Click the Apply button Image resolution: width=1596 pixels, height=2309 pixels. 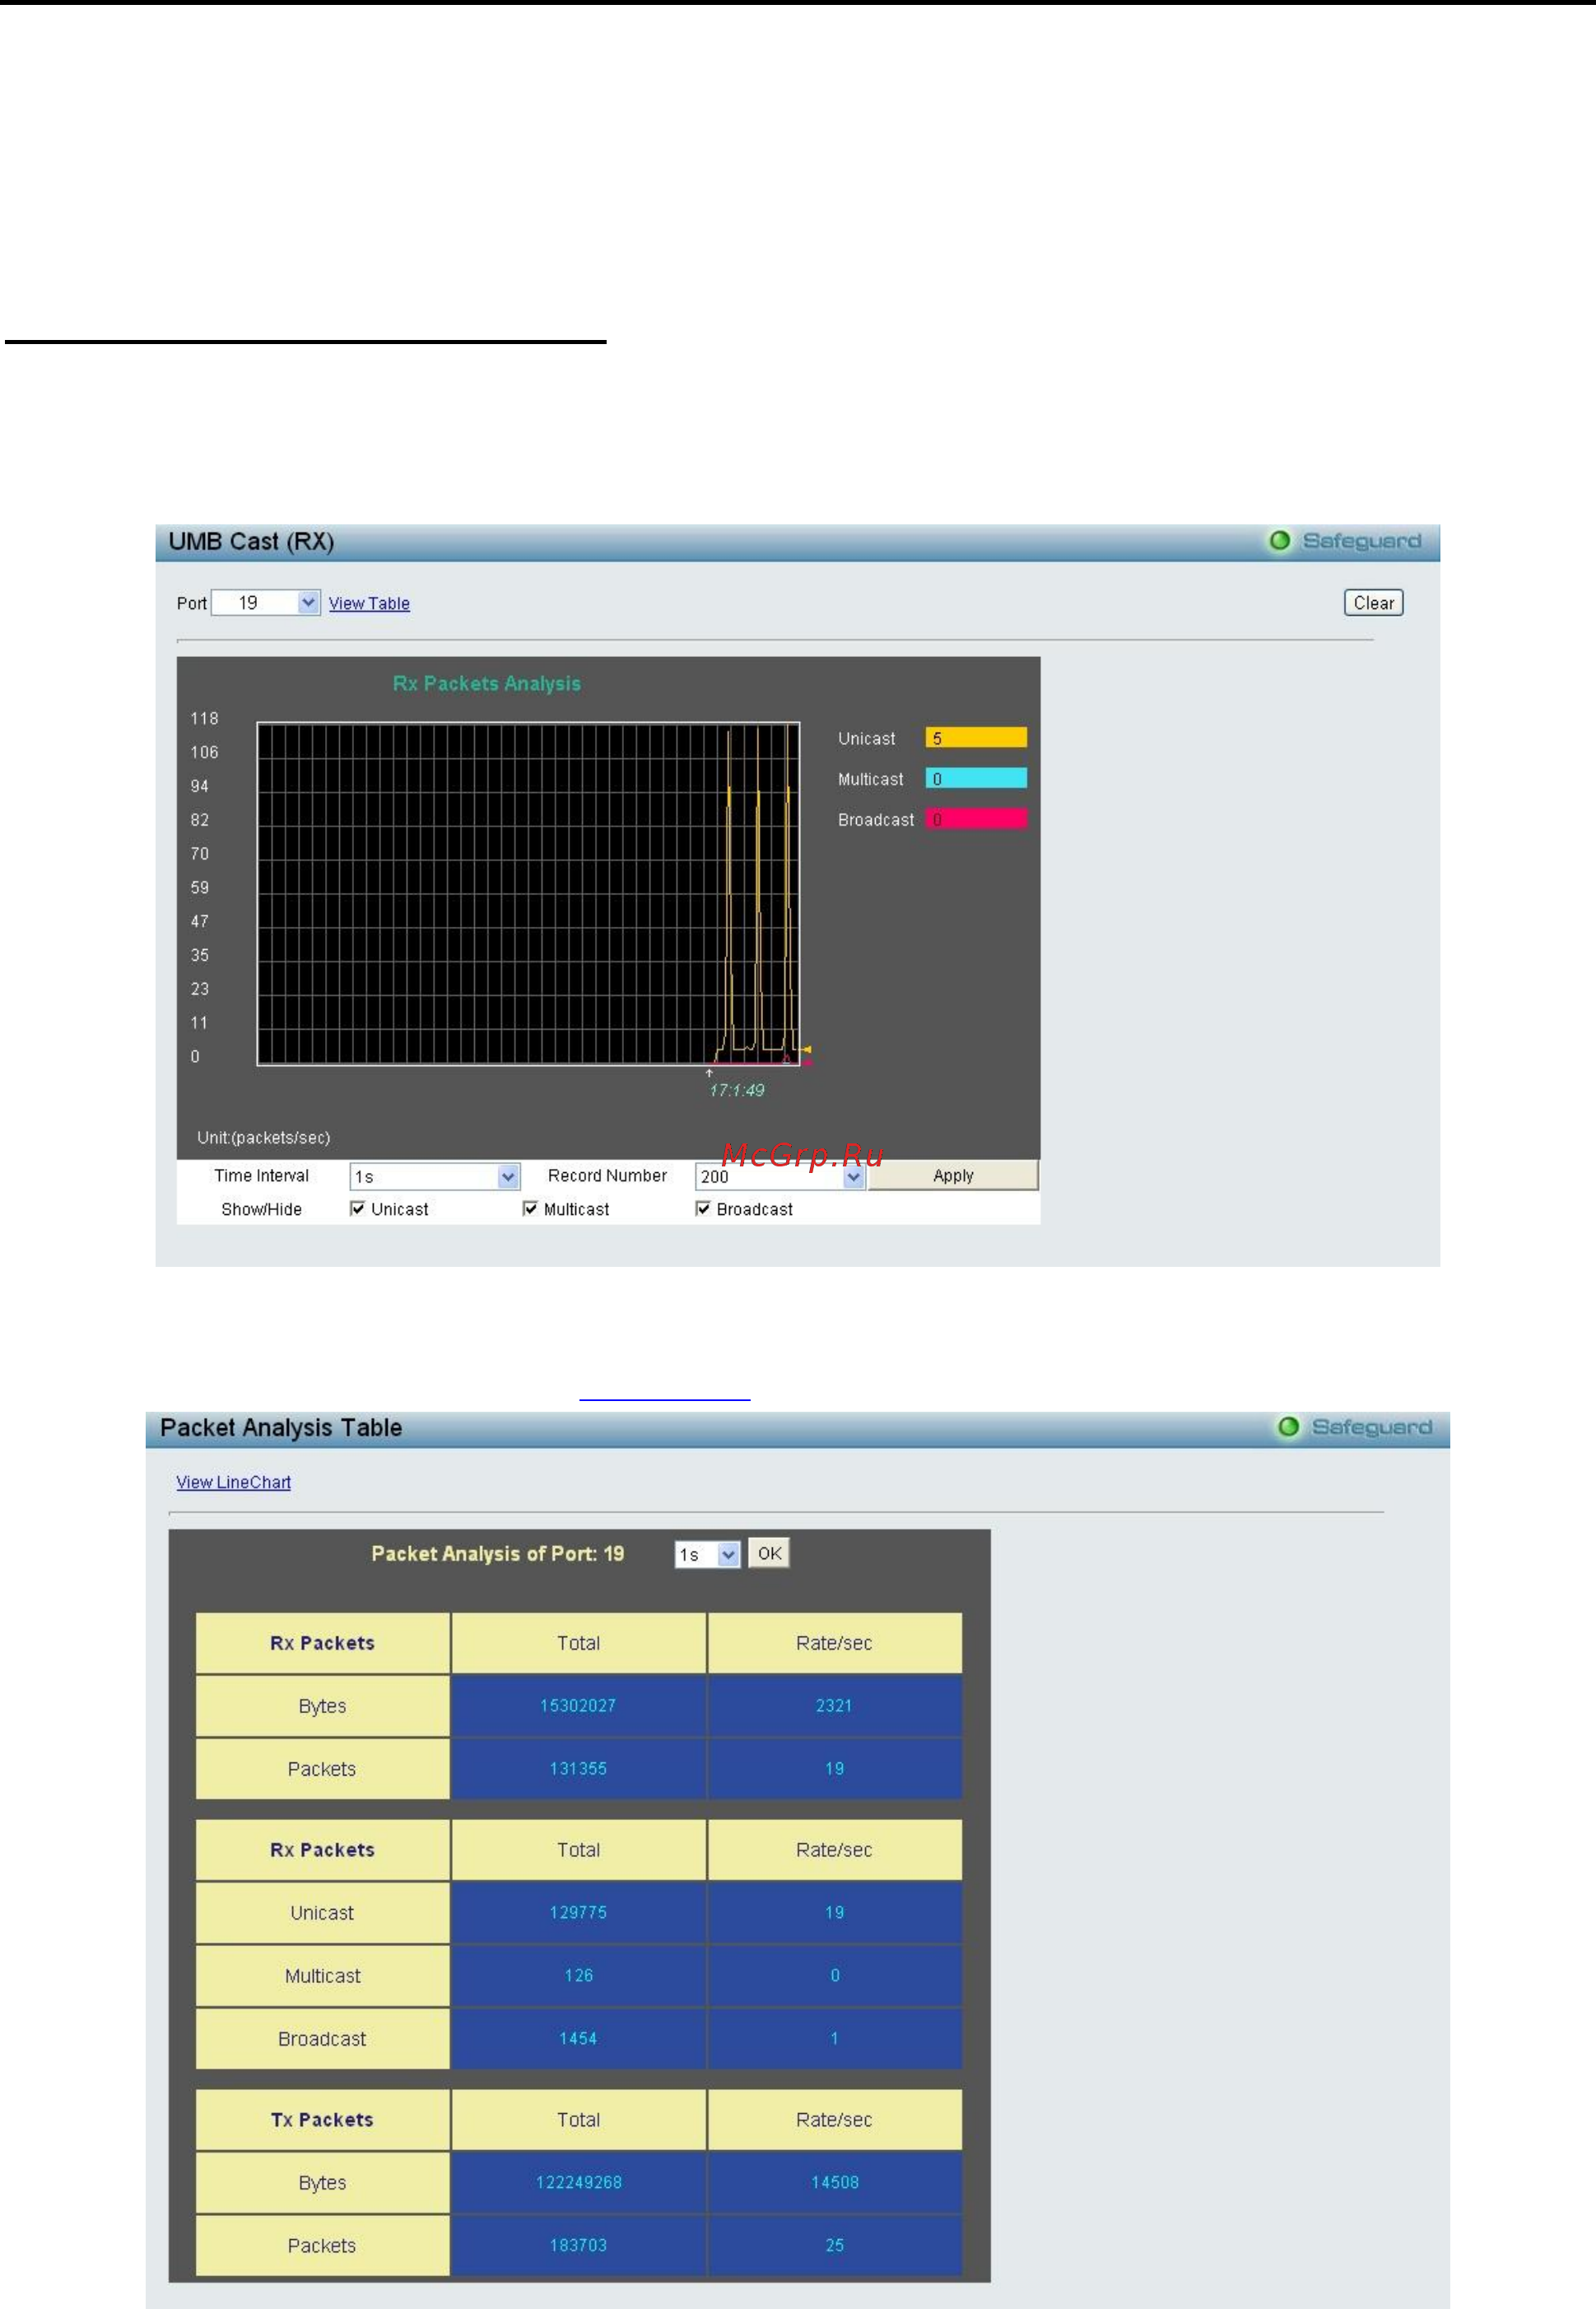click(x=953, y=1175)
